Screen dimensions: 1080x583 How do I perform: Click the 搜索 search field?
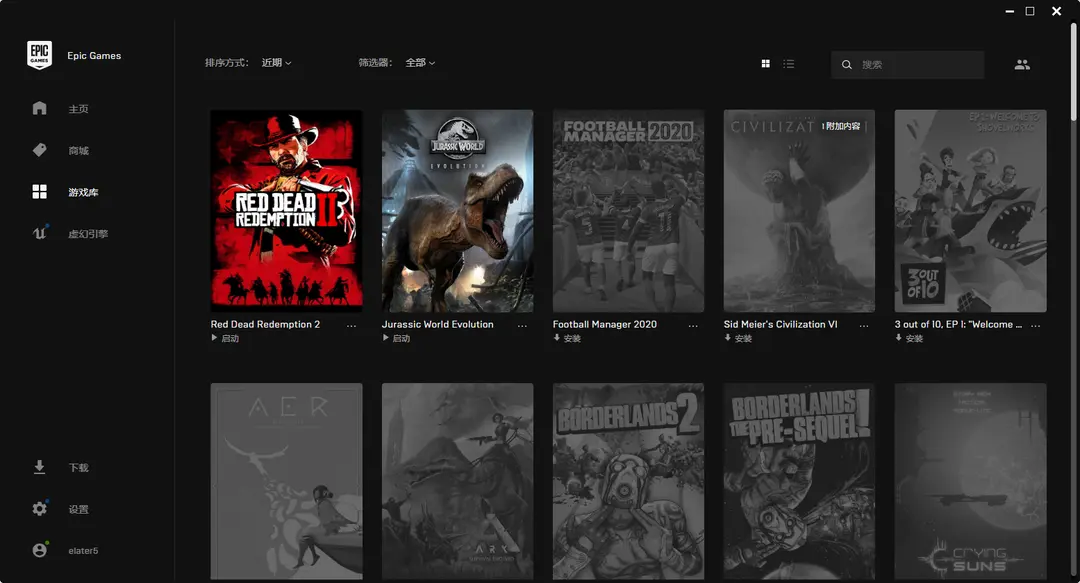[907, 65]
